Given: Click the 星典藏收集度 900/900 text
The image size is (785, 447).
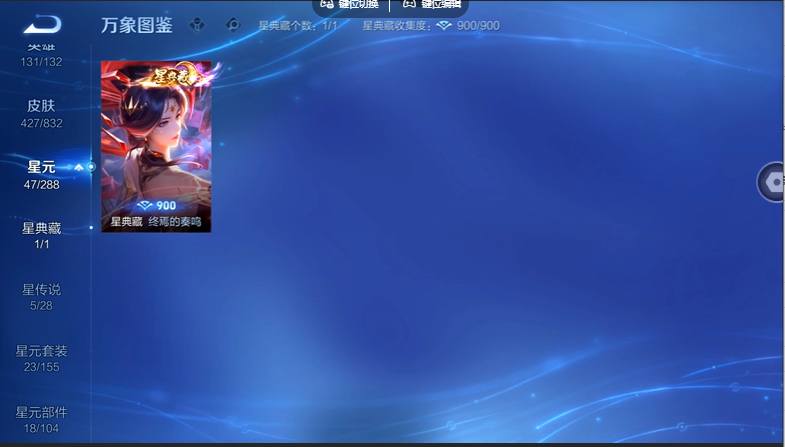Looking at the screenshot, I should coord(431,26).
